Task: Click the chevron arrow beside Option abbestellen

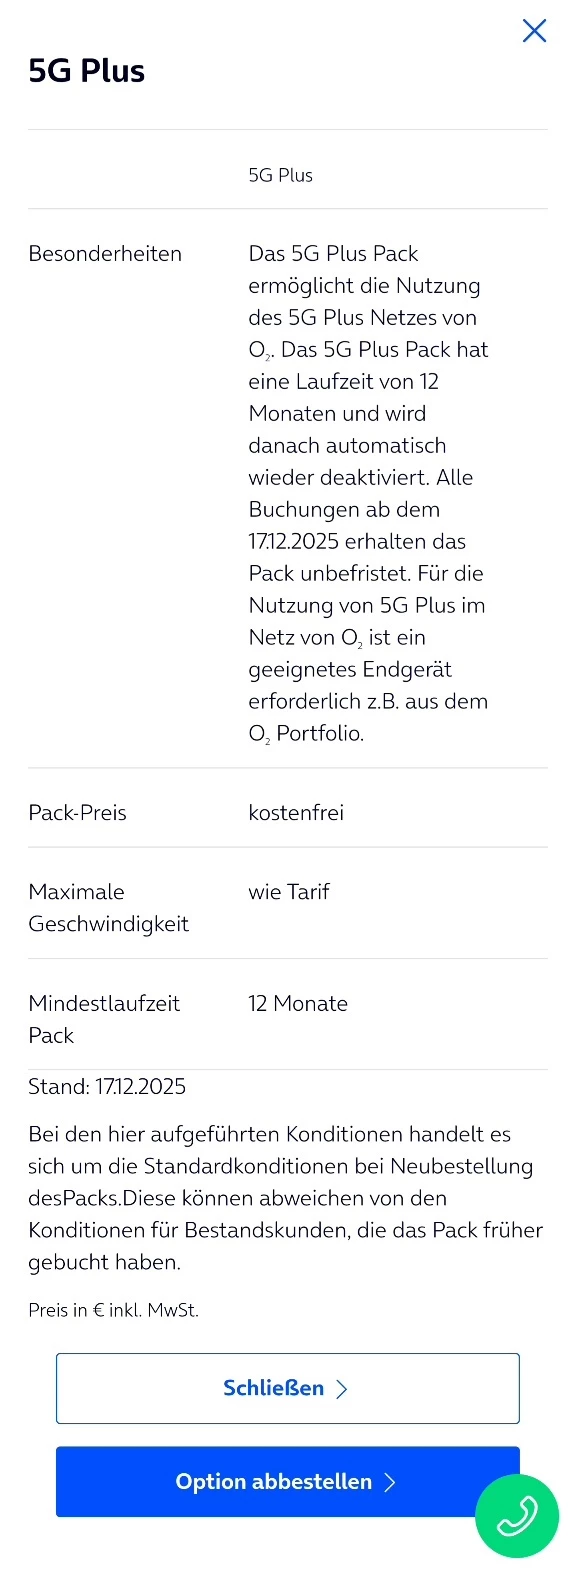Action: click(390, 1482)
